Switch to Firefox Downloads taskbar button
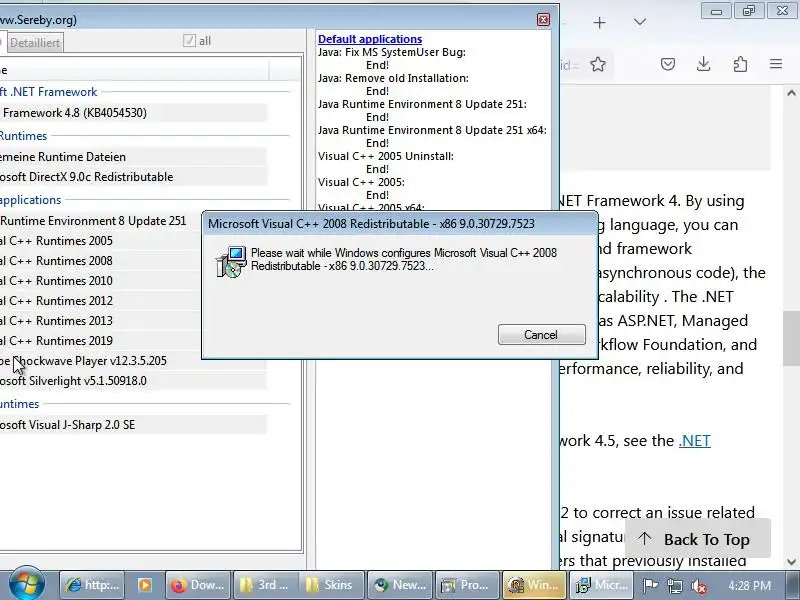Image resolution: width=800 pixels, height=600 pixels. point(198,585)
